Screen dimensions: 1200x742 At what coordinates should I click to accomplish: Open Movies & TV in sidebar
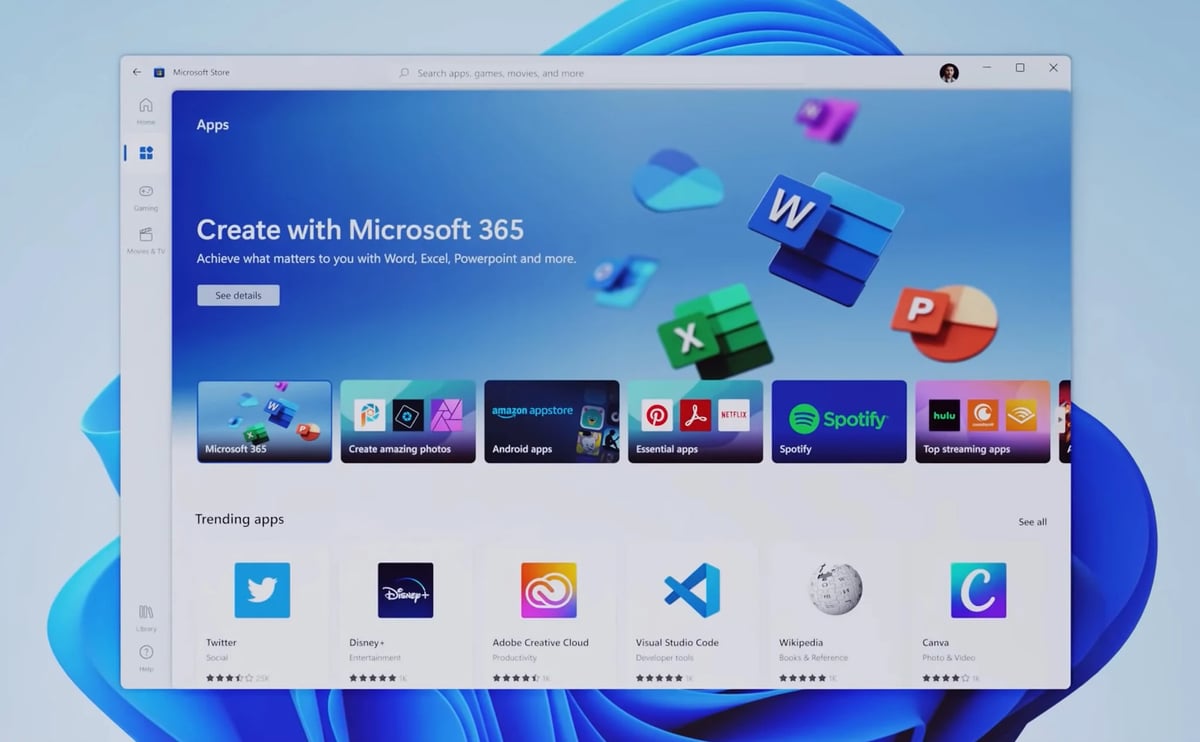[146, 239]
